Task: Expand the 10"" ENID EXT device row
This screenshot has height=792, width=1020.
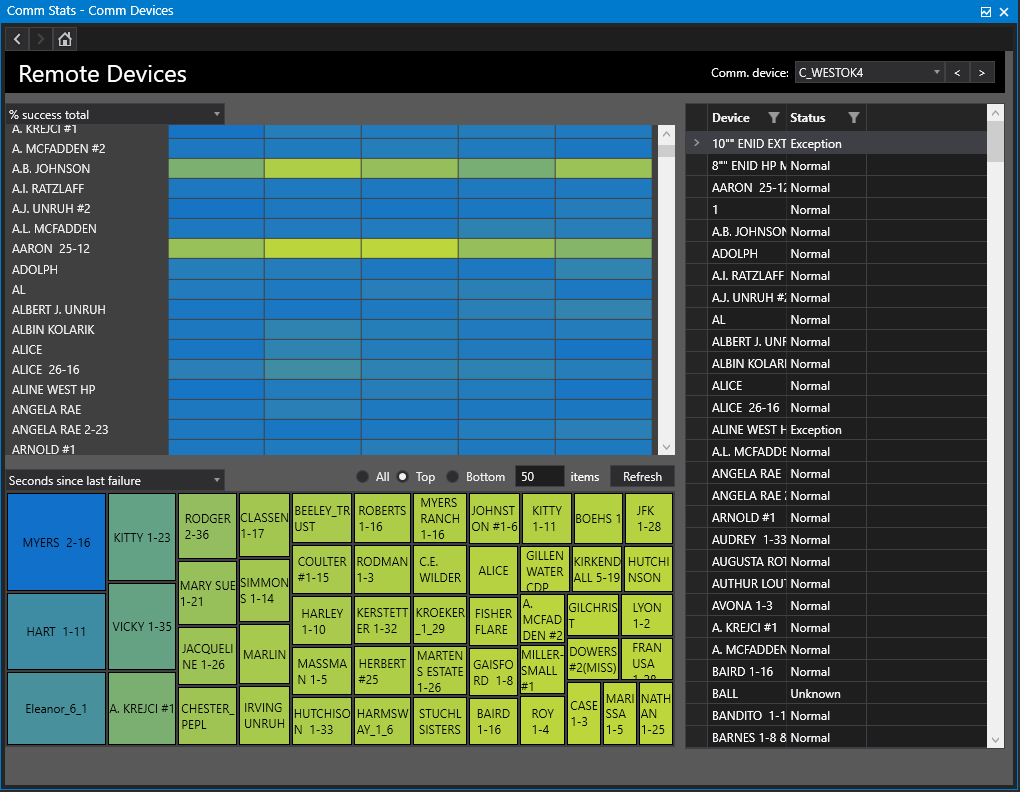Action: 696,143
